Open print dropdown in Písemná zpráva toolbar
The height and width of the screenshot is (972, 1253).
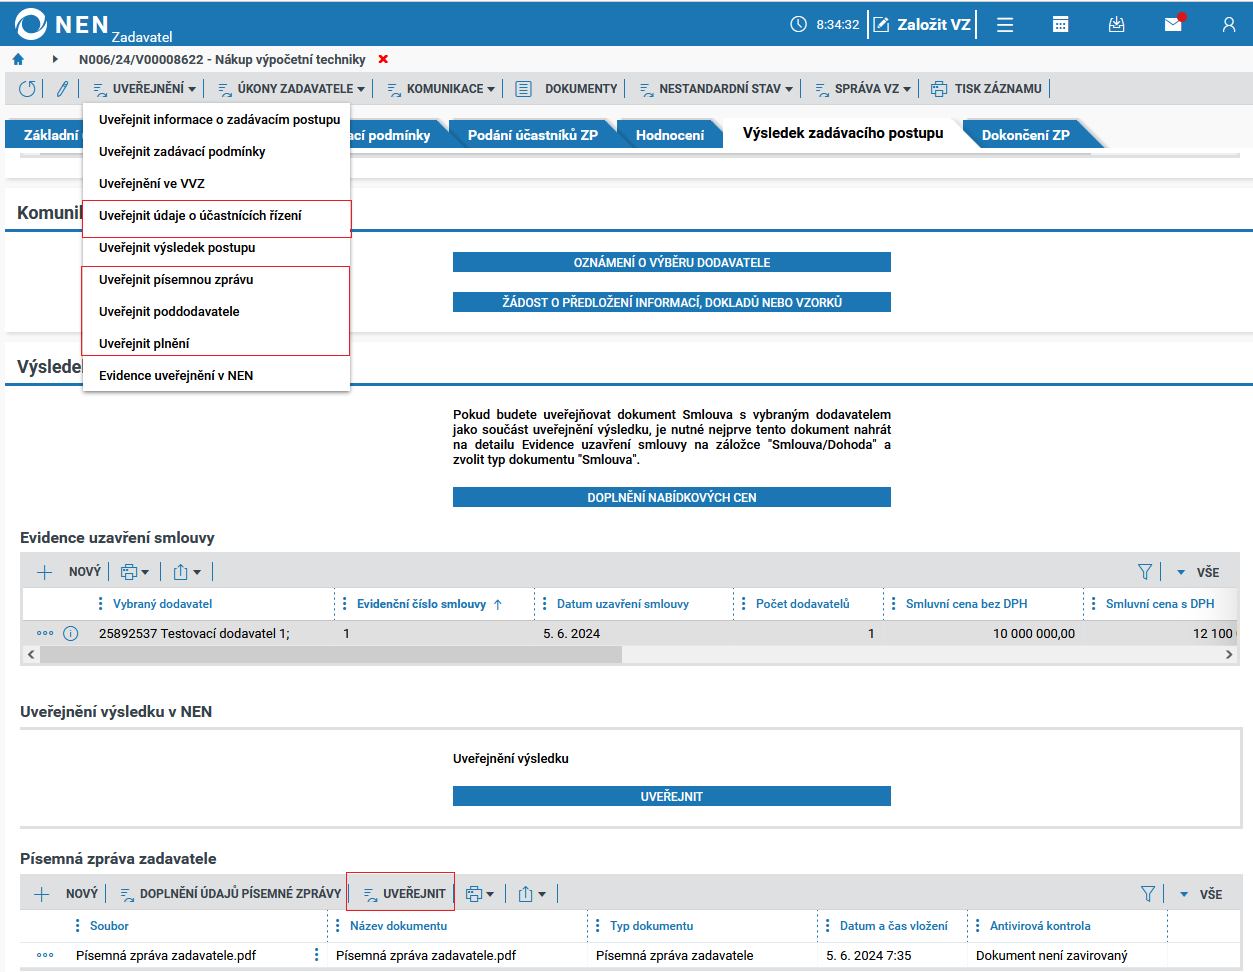(x=480, y=894)
